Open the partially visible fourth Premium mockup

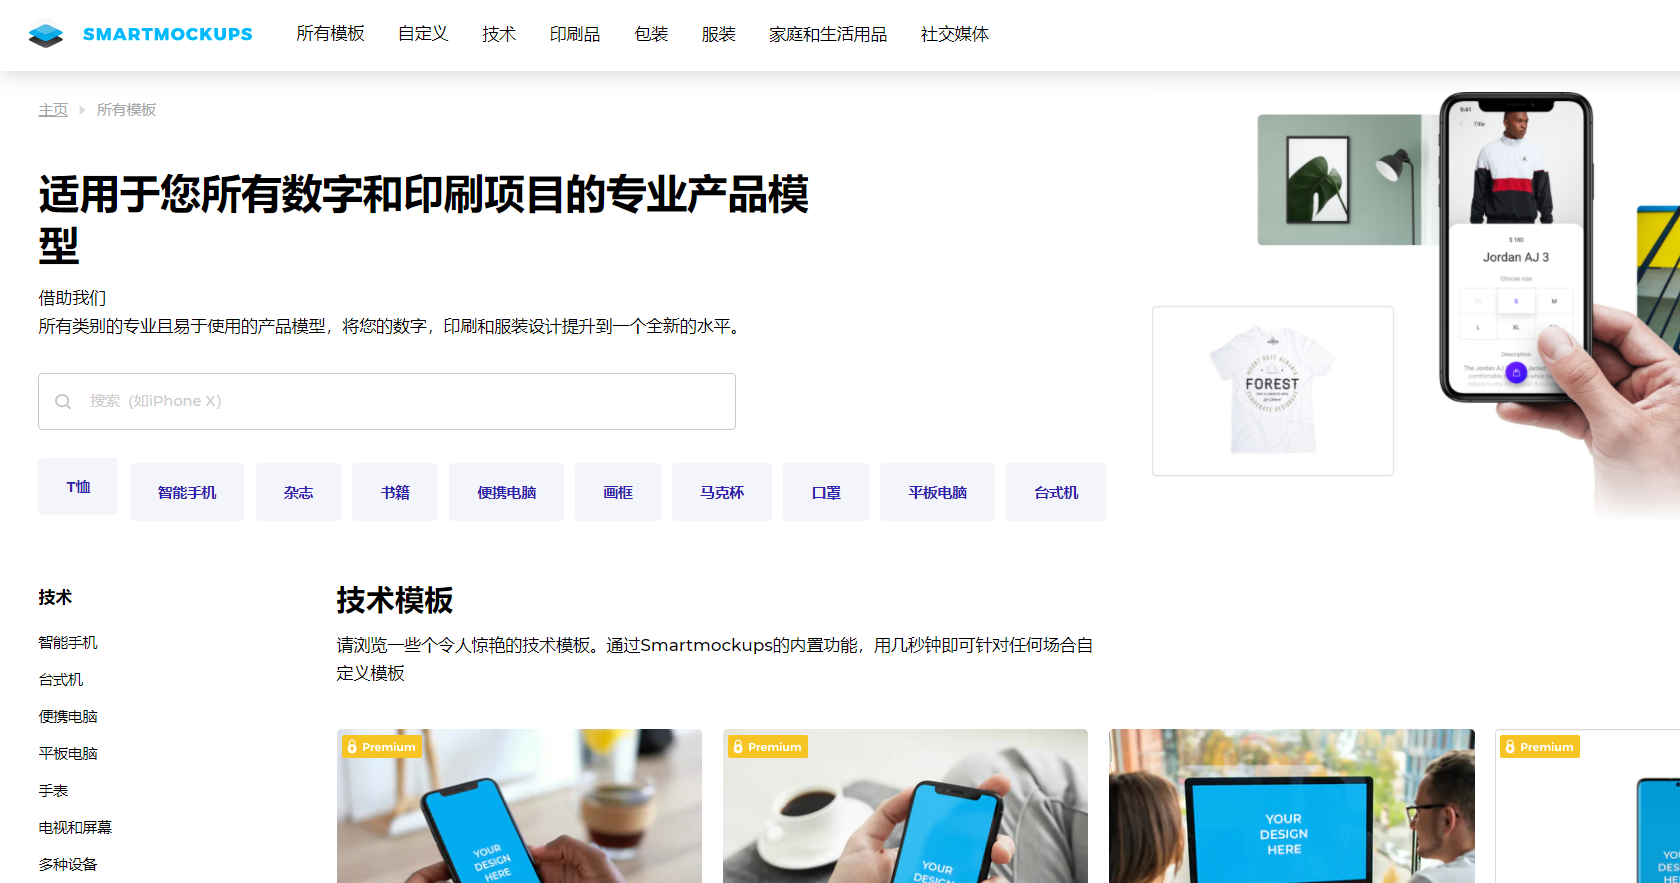[1587, 806]
